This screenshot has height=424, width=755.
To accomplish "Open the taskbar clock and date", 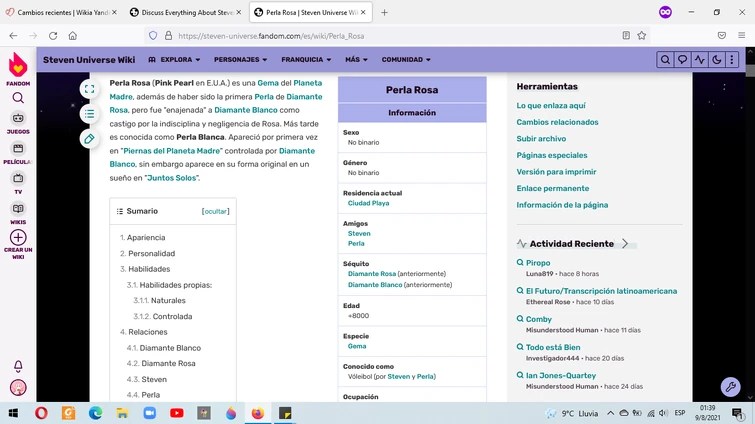I will pos(707,413).
